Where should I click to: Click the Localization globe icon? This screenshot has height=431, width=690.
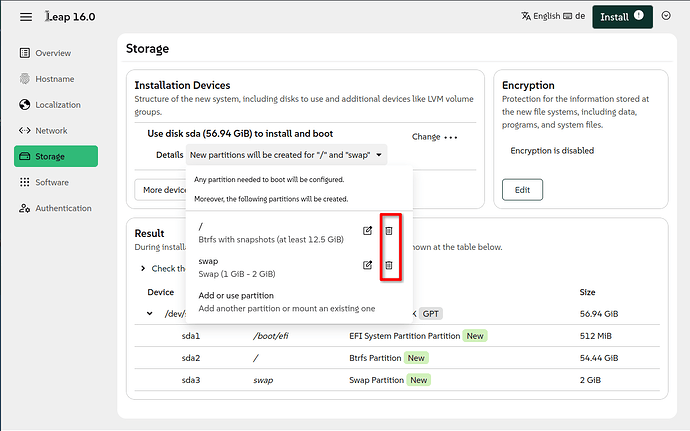25,105
